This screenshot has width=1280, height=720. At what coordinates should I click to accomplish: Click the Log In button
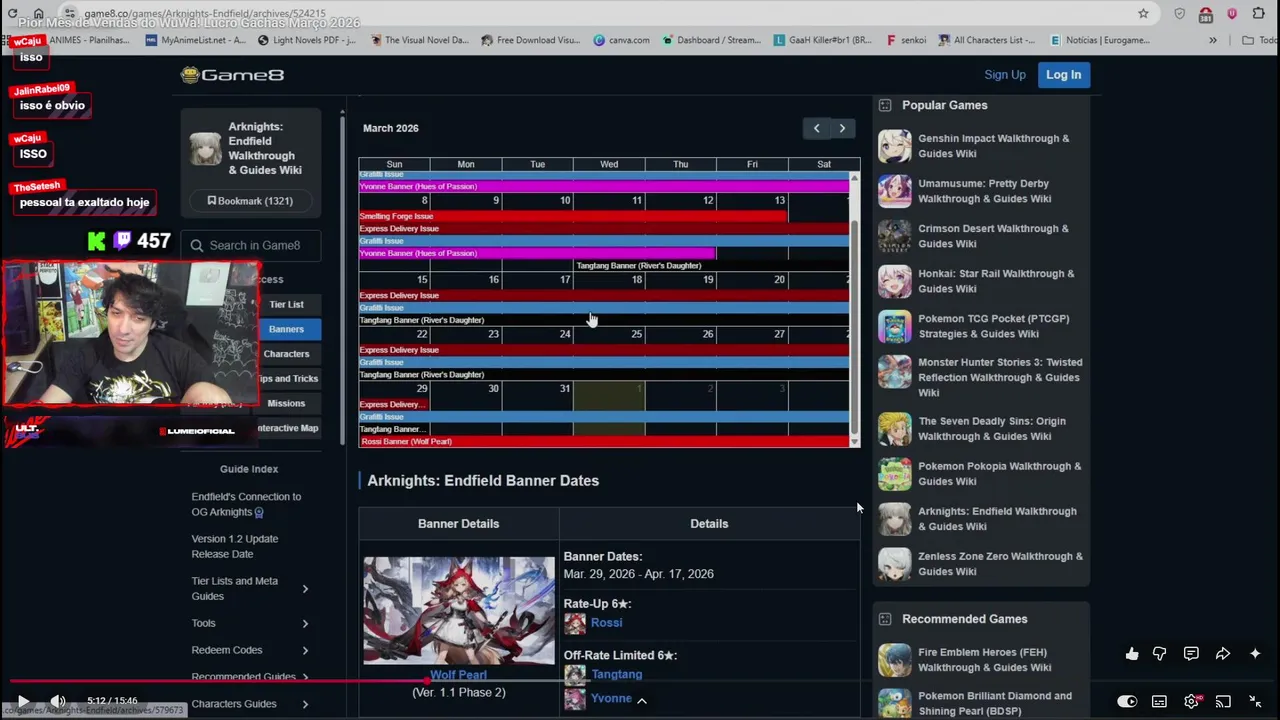(1063, 75)
